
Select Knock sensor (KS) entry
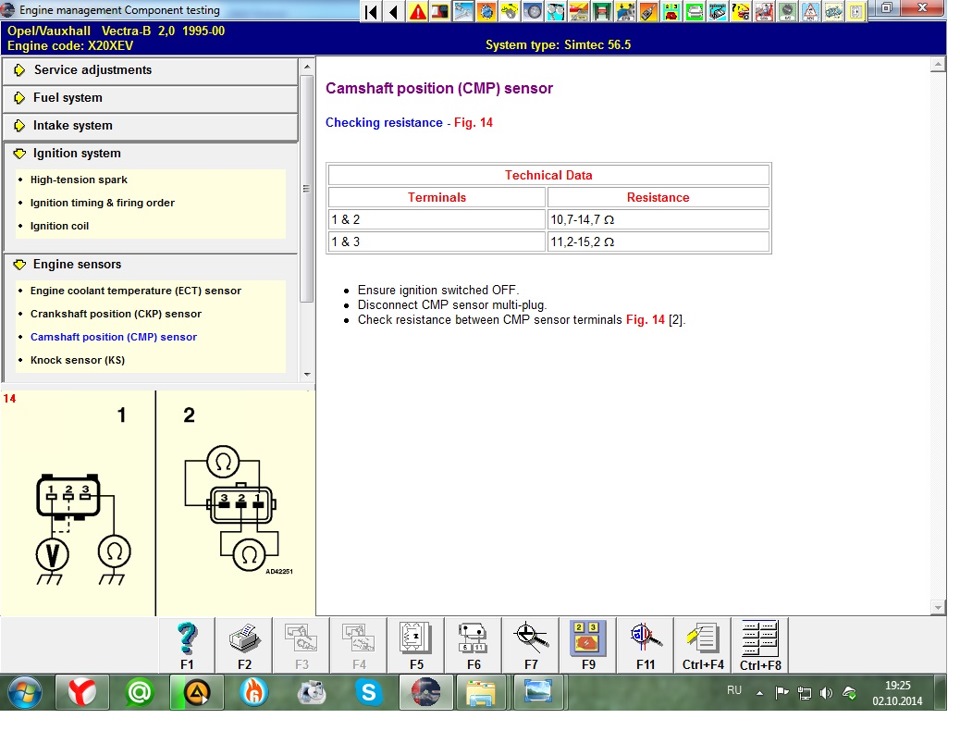click(78, 361)
